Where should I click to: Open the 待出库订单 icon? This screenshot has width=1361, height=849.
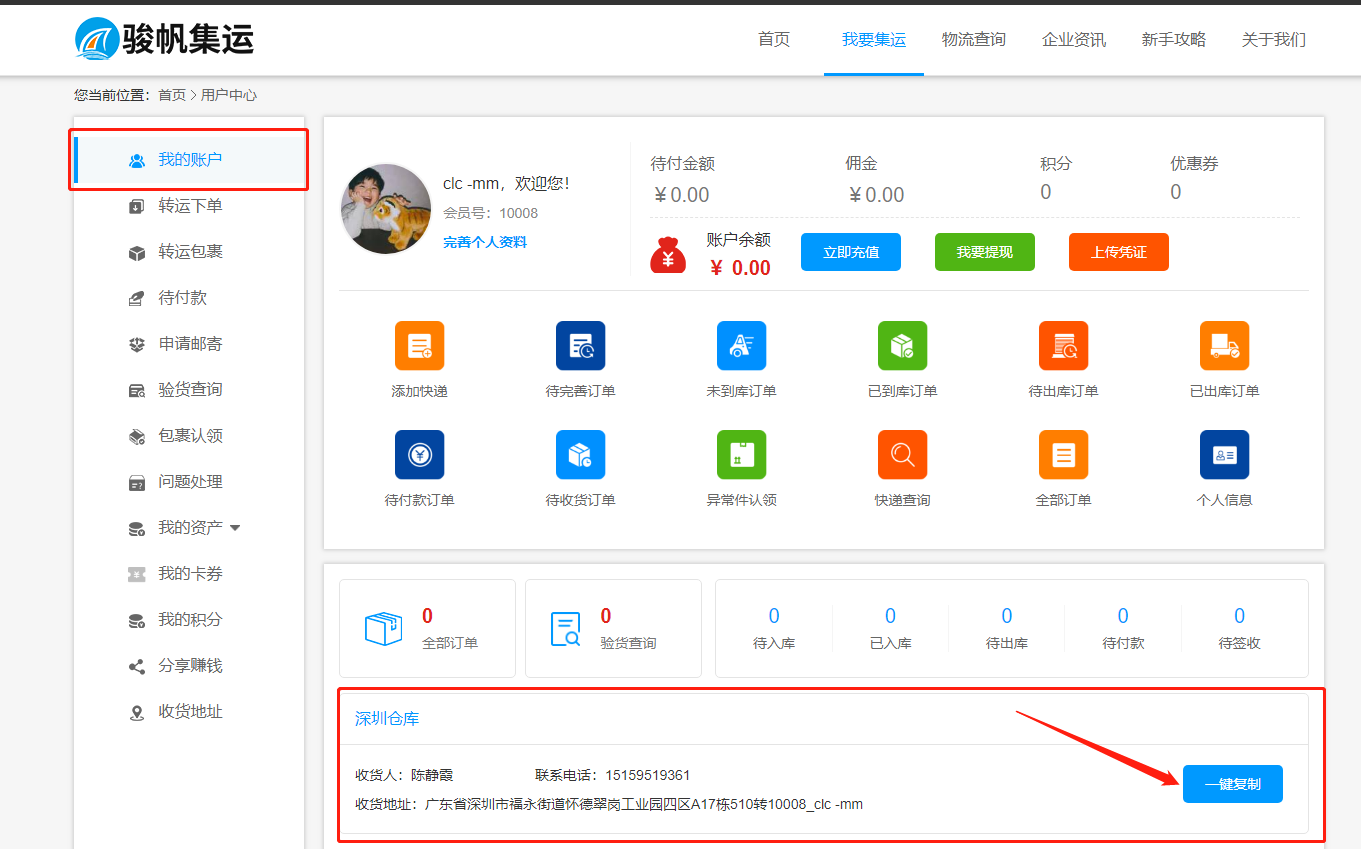[x=1063, y=346]
